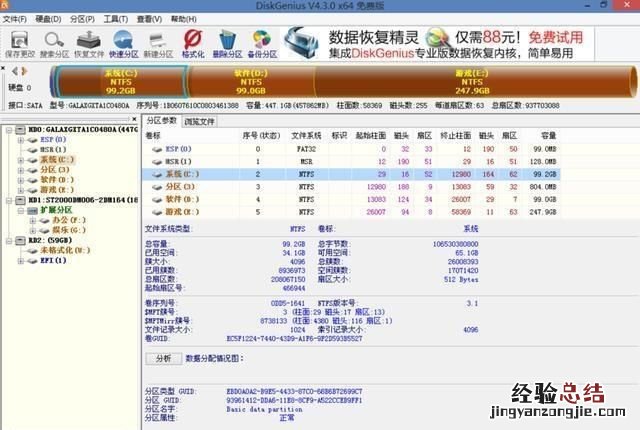The width and height of the screenshot is (640, 430).
Task: Collapse the 扩展分区 tree node
Action: (x=20, y=211)
